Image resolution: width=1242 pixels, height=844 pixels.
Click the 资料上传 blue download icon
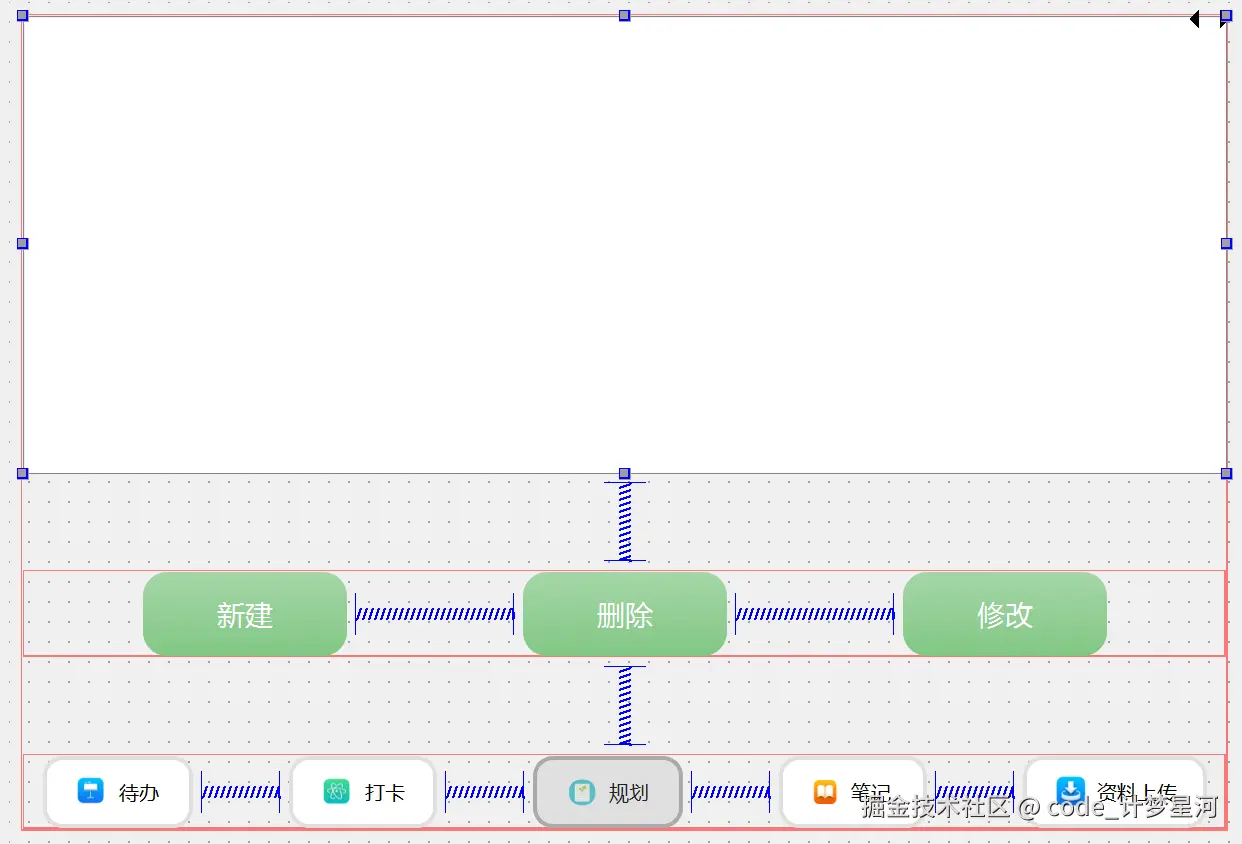click(1071, 791)
